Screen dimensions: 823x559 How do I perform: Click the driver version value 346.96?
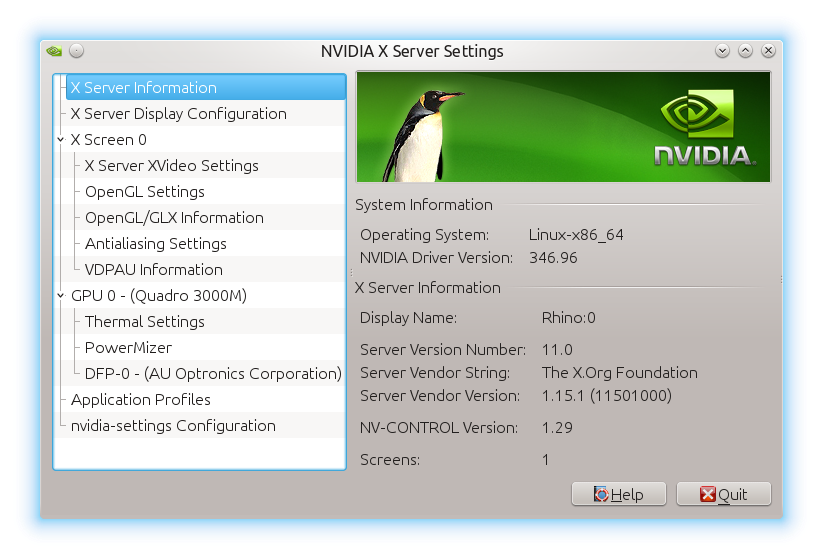point(553,258)
